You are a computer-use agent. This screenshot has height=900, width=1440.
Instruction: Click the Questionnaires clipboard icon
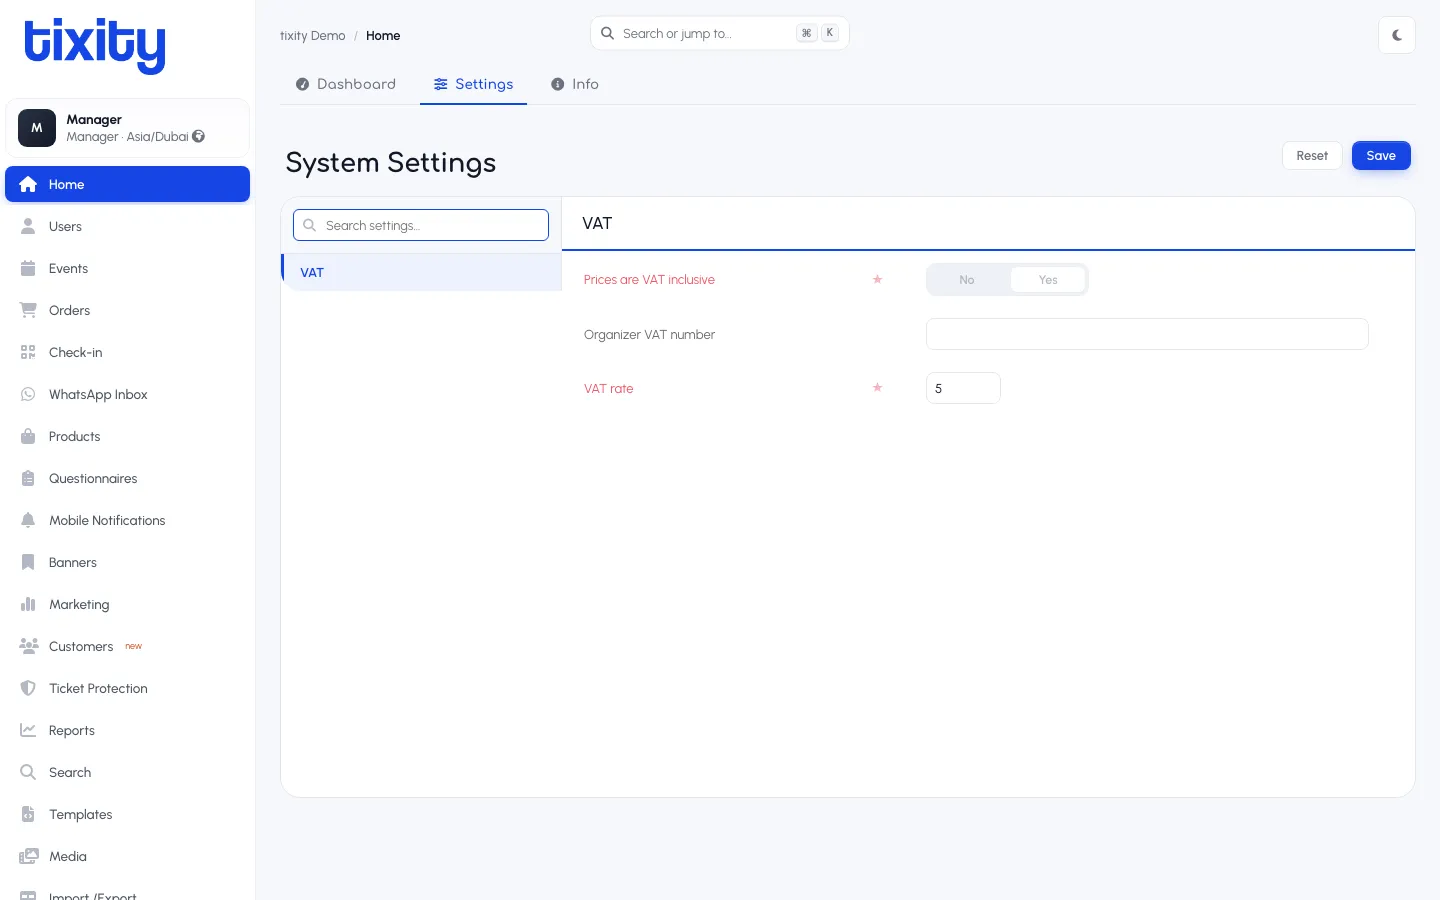[28, 478]
